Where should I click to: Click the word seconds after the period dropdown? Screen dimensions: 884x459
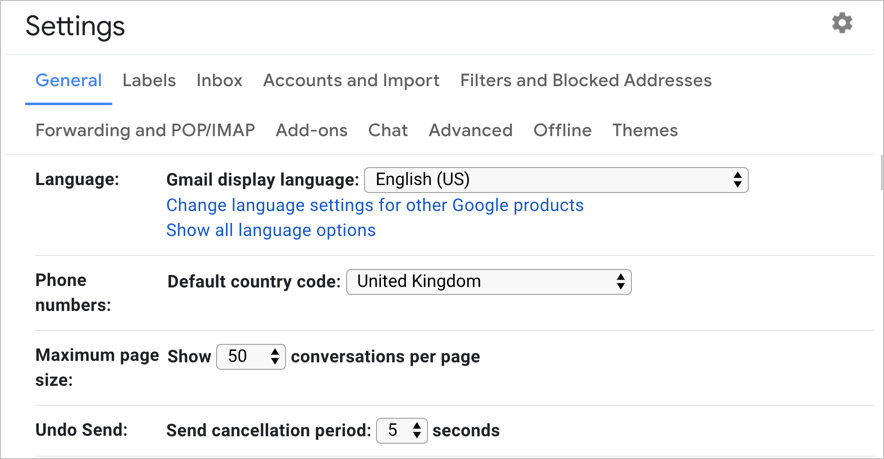(x=466, y=431)
